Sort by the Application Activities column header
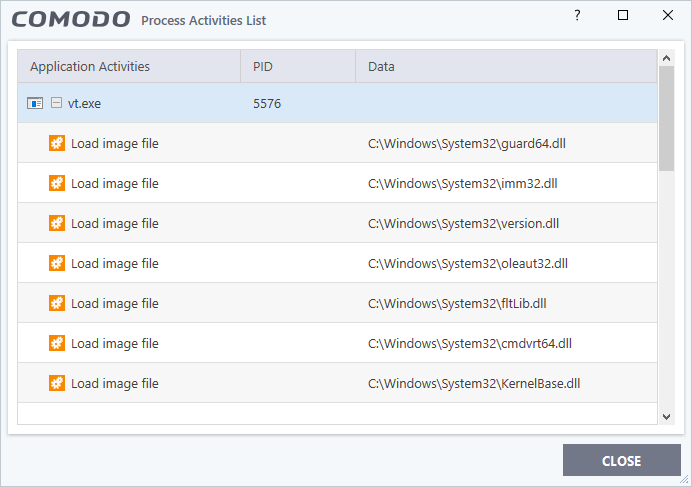 click(129, 66)
